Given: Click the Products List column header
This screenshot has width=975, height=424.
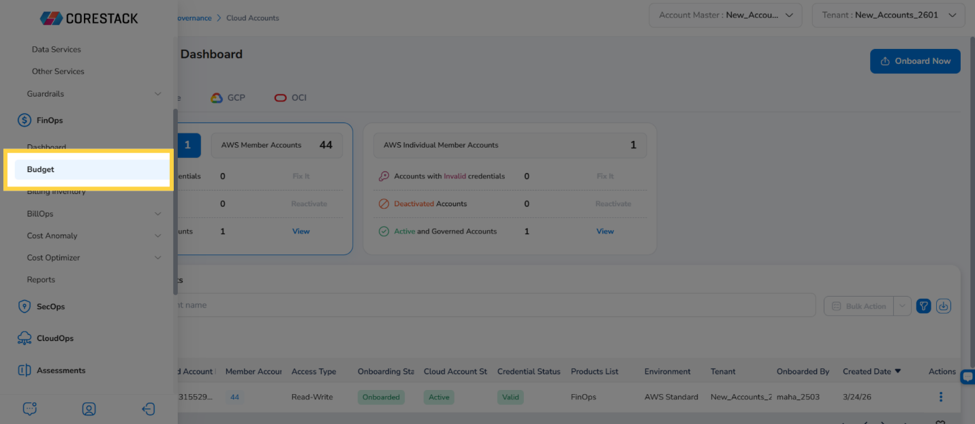Looking at the screenshot, I should coord(594,372).
